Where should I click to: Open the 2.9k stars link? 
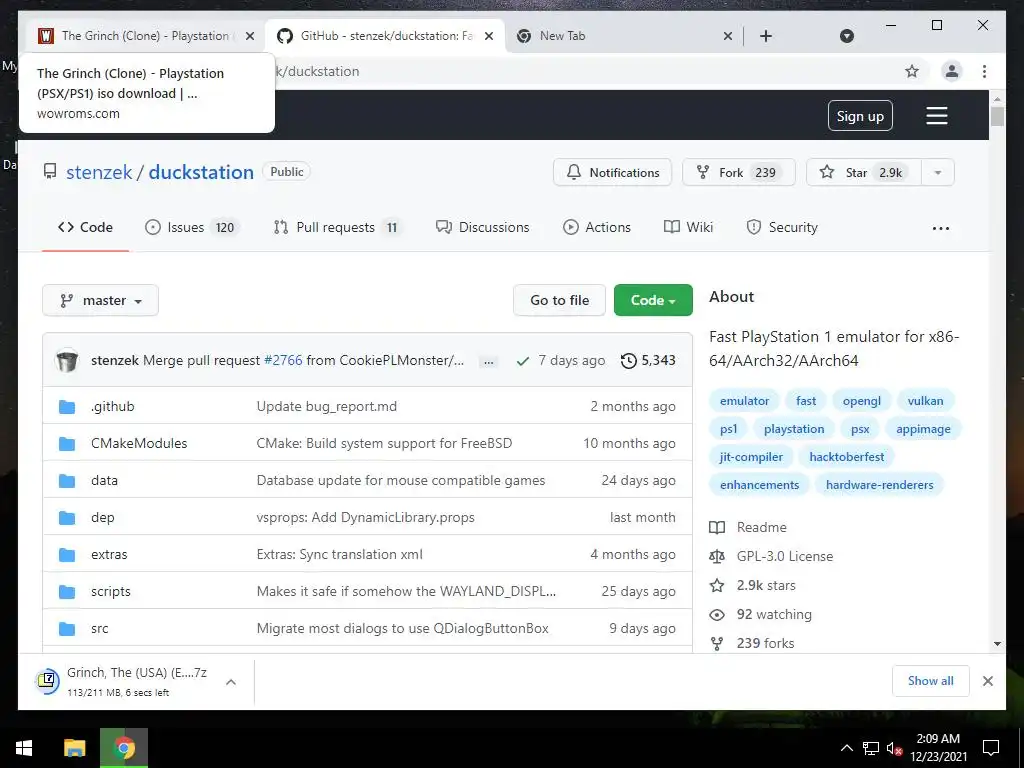pyautogui.click(x=753, y=585)
